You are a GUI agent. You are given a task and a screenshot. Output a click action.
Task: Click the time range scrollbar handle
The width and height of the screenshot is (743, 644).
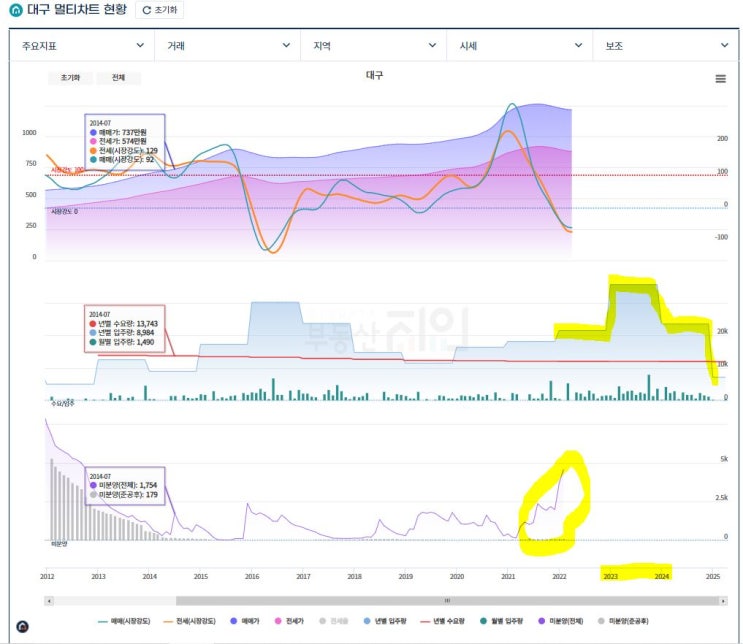tap(447, 601)
